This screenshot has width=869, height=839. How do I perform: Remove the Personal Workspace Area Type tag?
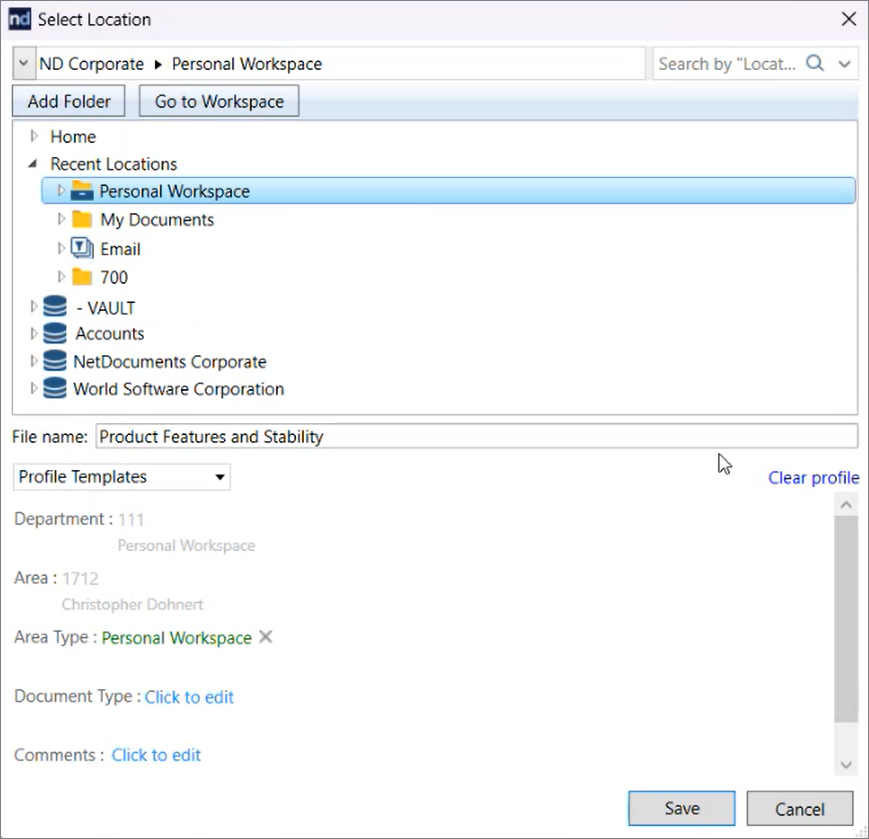click(x=265, y=637)
